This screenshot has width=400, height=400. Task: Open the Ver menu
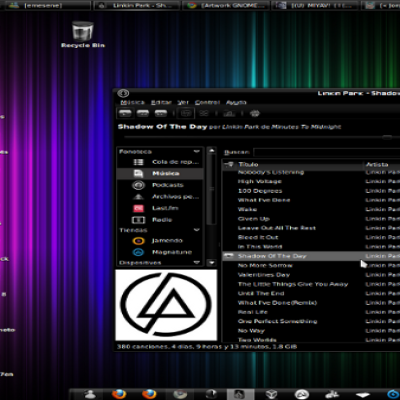[183, 102]
